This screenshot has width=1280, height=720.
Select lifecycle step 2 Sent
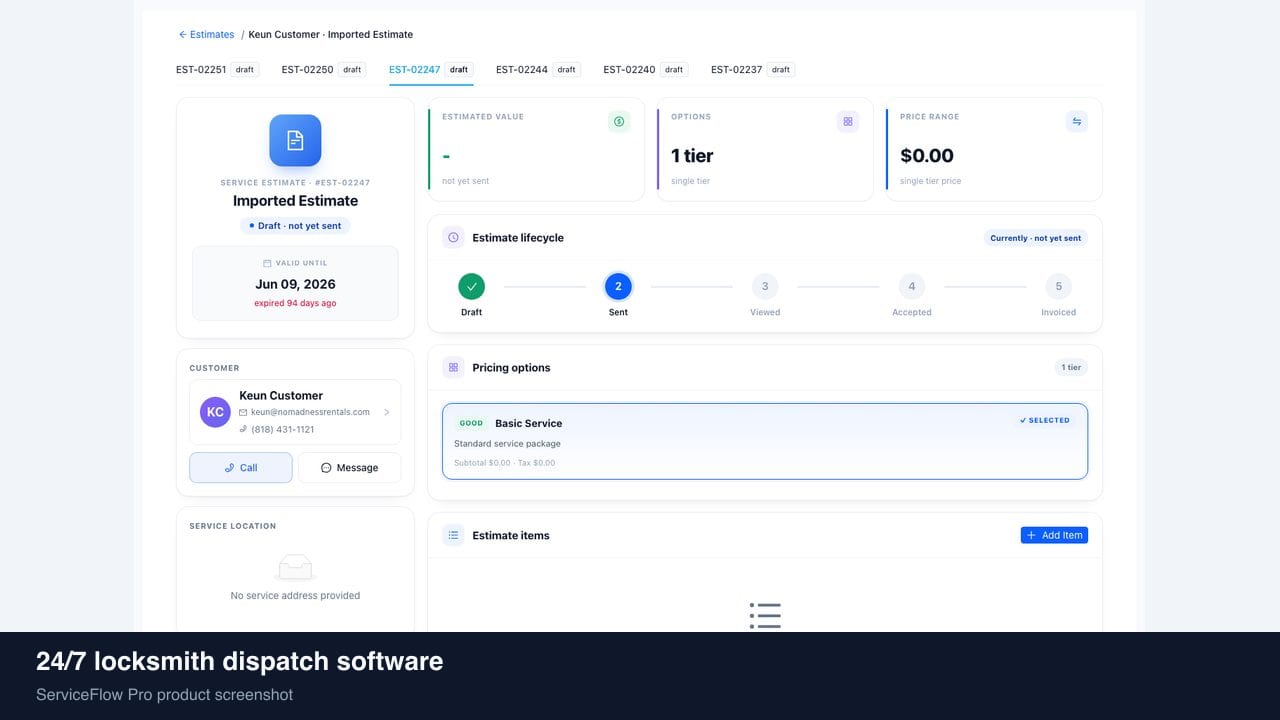coord(618,287)
